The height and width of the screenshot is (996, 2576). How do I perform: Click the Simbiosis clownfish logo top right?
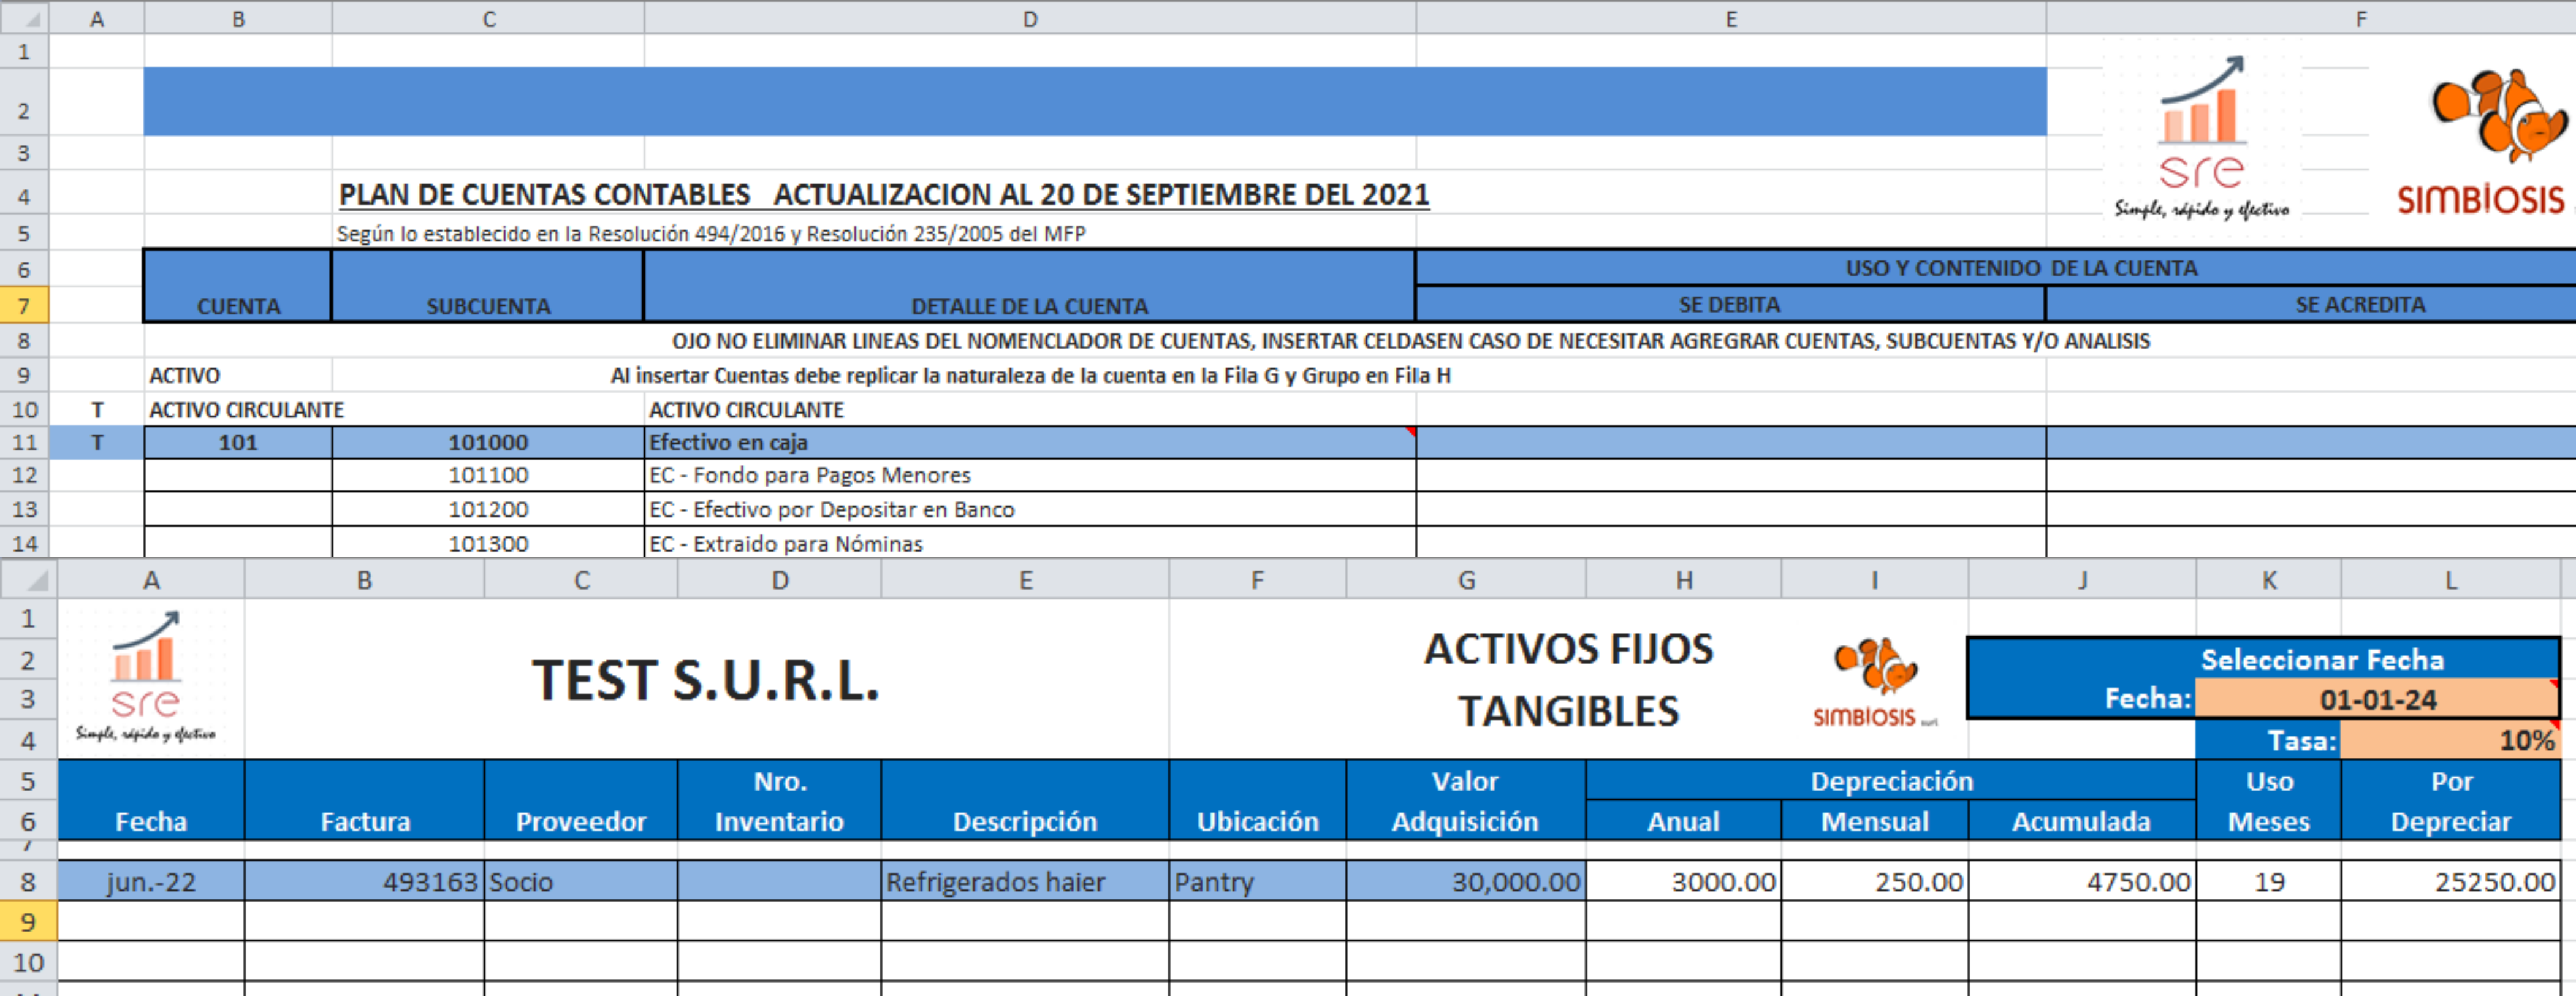[x=2497, y=117]
